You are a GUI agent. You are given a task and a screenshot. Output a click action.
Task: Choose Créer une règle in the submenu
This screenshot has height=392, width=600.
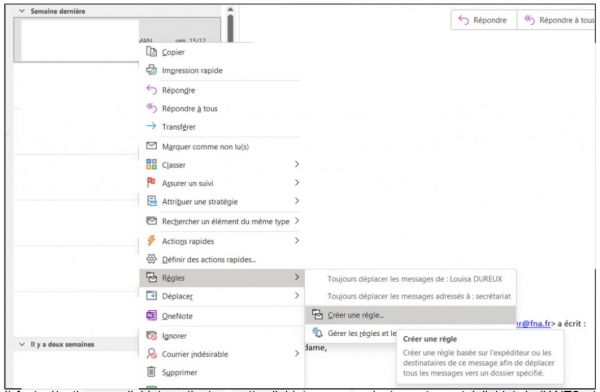pyautogui.click(x=411, y=315)
